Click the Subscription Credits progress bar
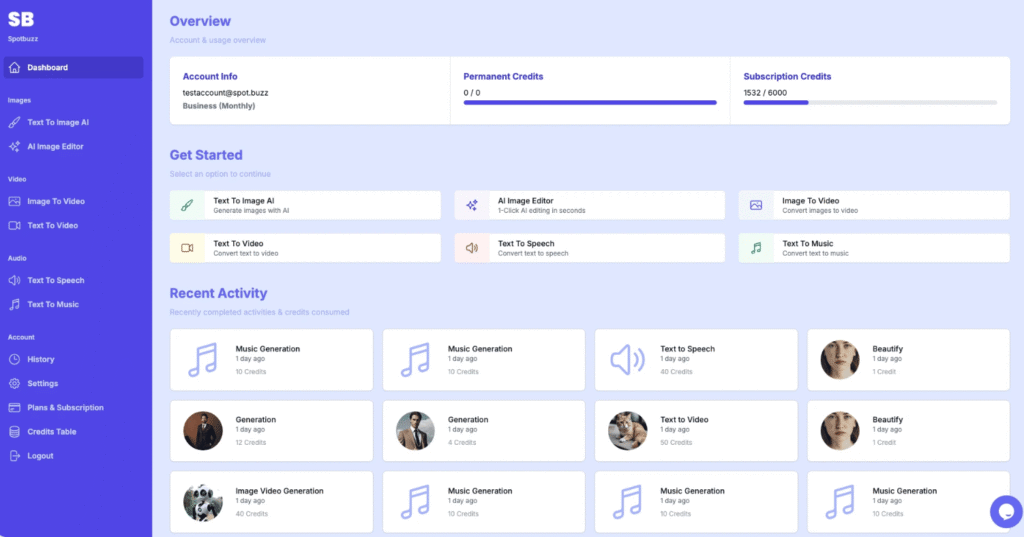 pyautogui.click(x=870, y=103)
